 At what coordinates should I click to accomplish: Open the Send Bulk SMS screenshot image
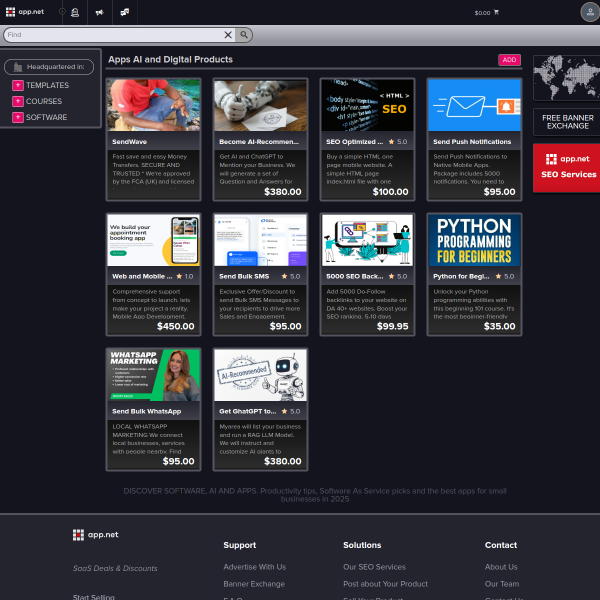click(260, 240)
